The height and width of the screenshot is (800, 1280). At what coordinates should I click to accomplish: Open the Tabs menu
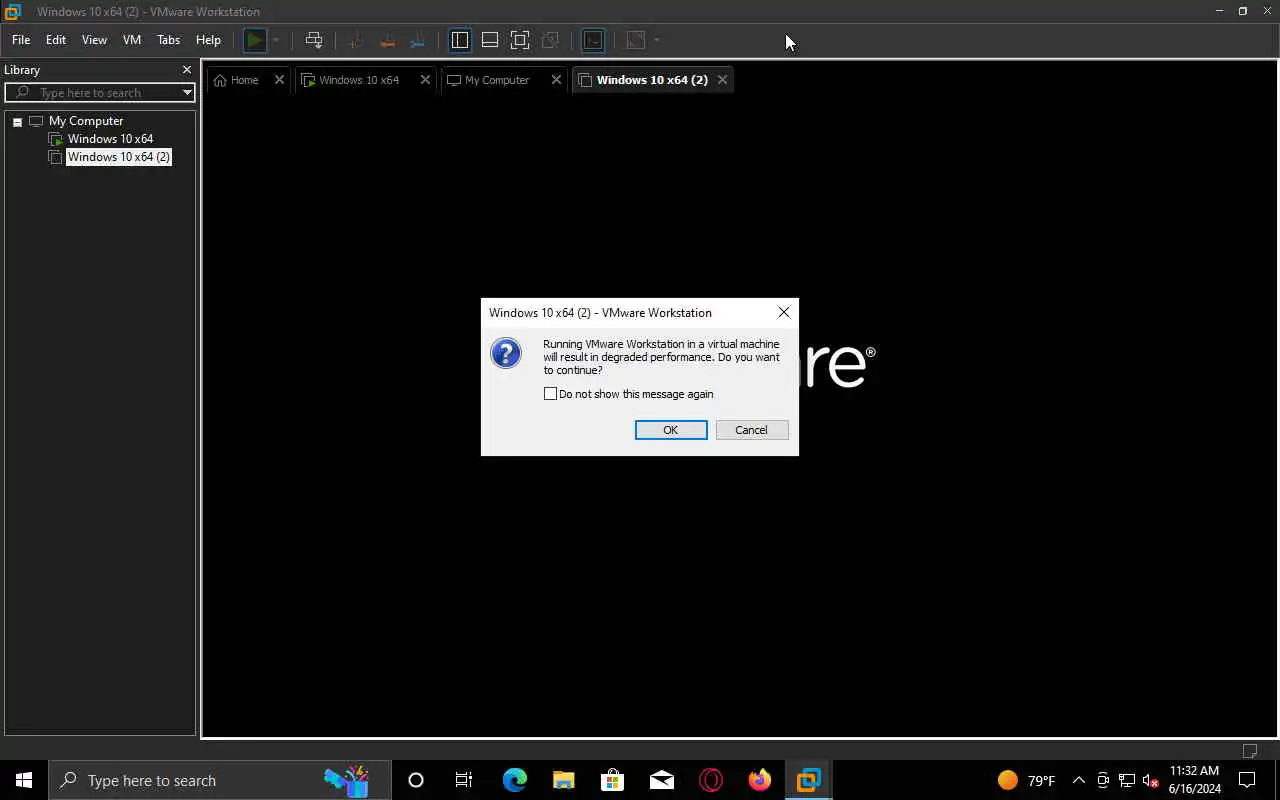169,40
